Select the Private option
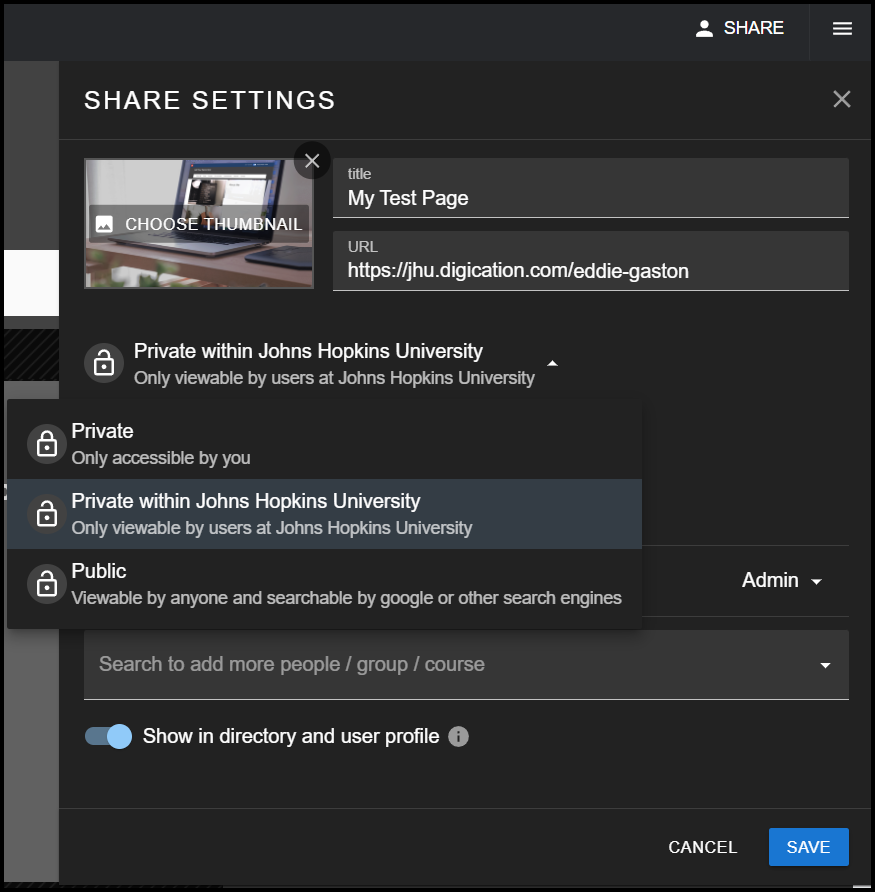This screenshot has width=875, height=892. tap(324, 444)
